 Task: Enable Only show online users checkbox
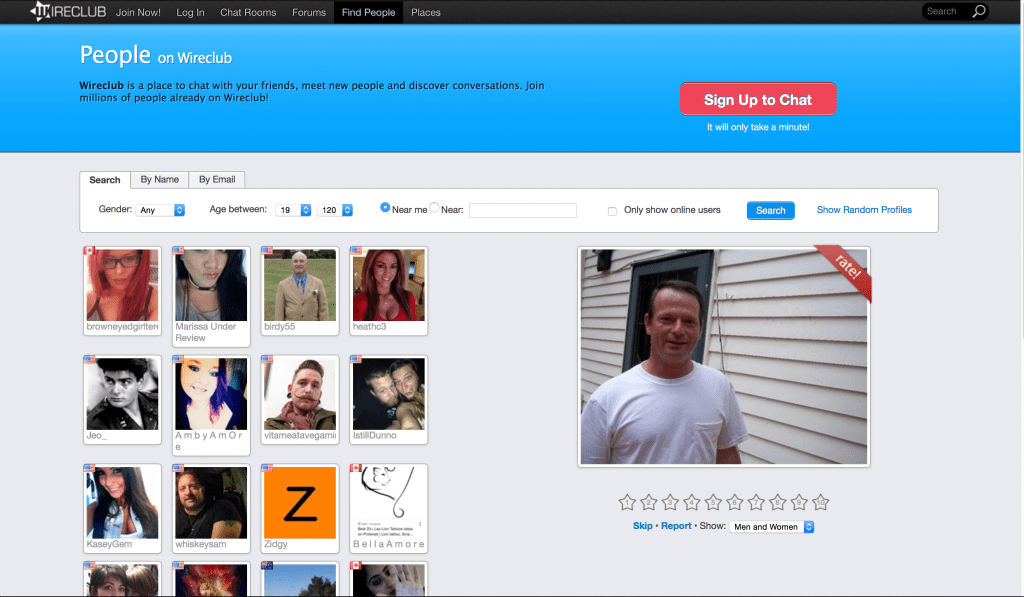click(x=612, y=211)
